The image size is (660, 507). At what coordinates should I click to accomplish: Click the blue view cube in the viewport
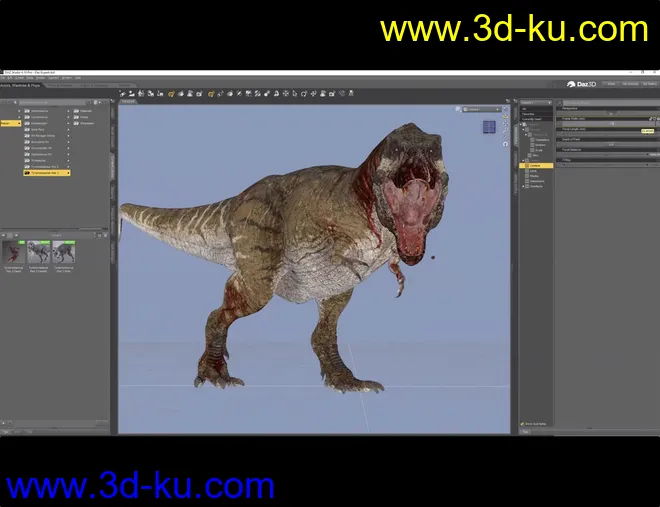pyautogui.click(x=489, y=127)
